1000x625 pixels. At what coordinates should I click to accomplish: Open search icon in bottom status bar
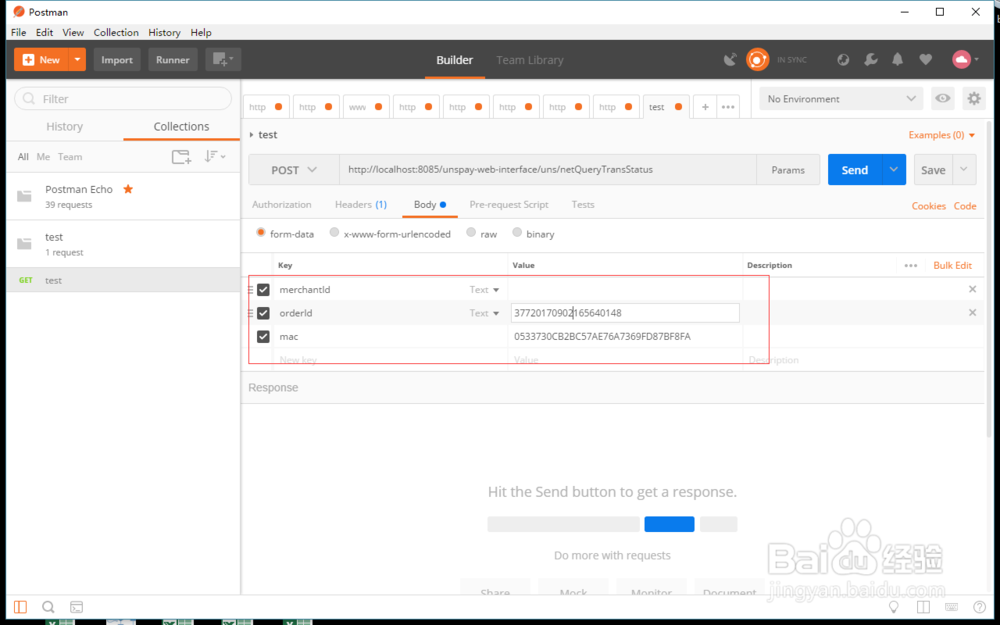pyautogui.click(x=48, y=607)
